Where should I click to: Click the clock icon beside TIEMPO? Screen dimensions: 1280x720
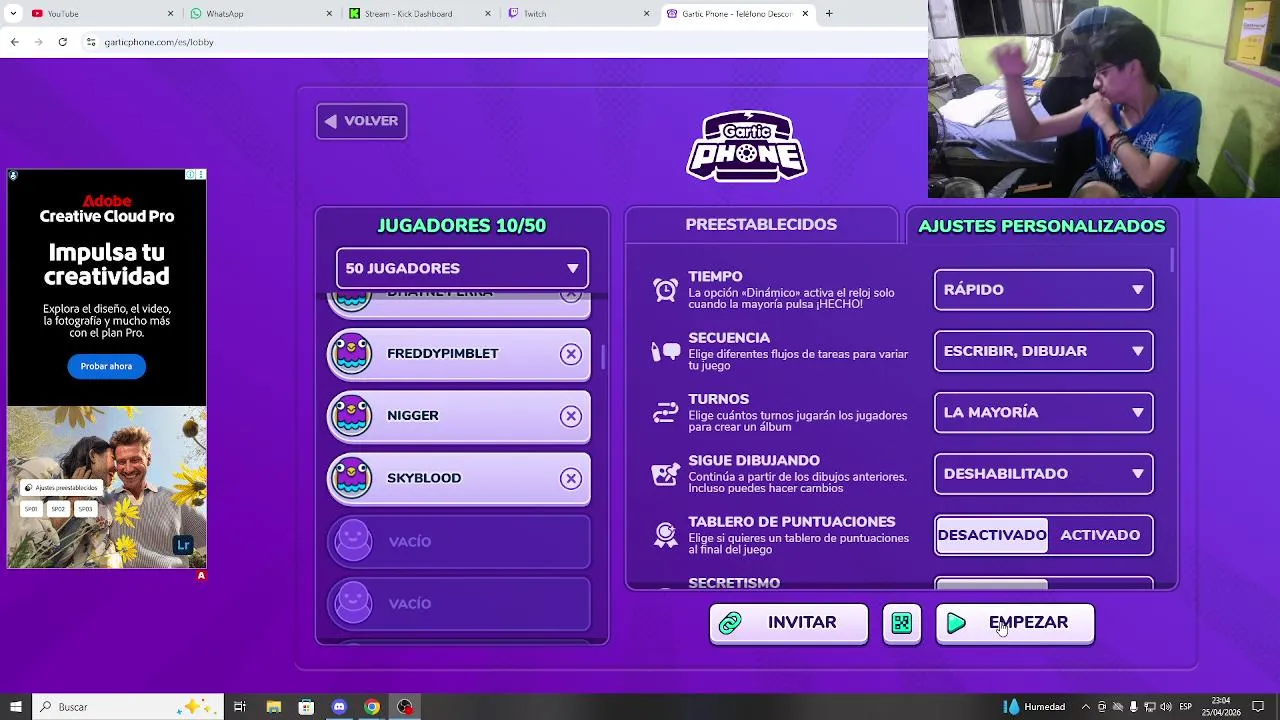click(x=665, y=290)
